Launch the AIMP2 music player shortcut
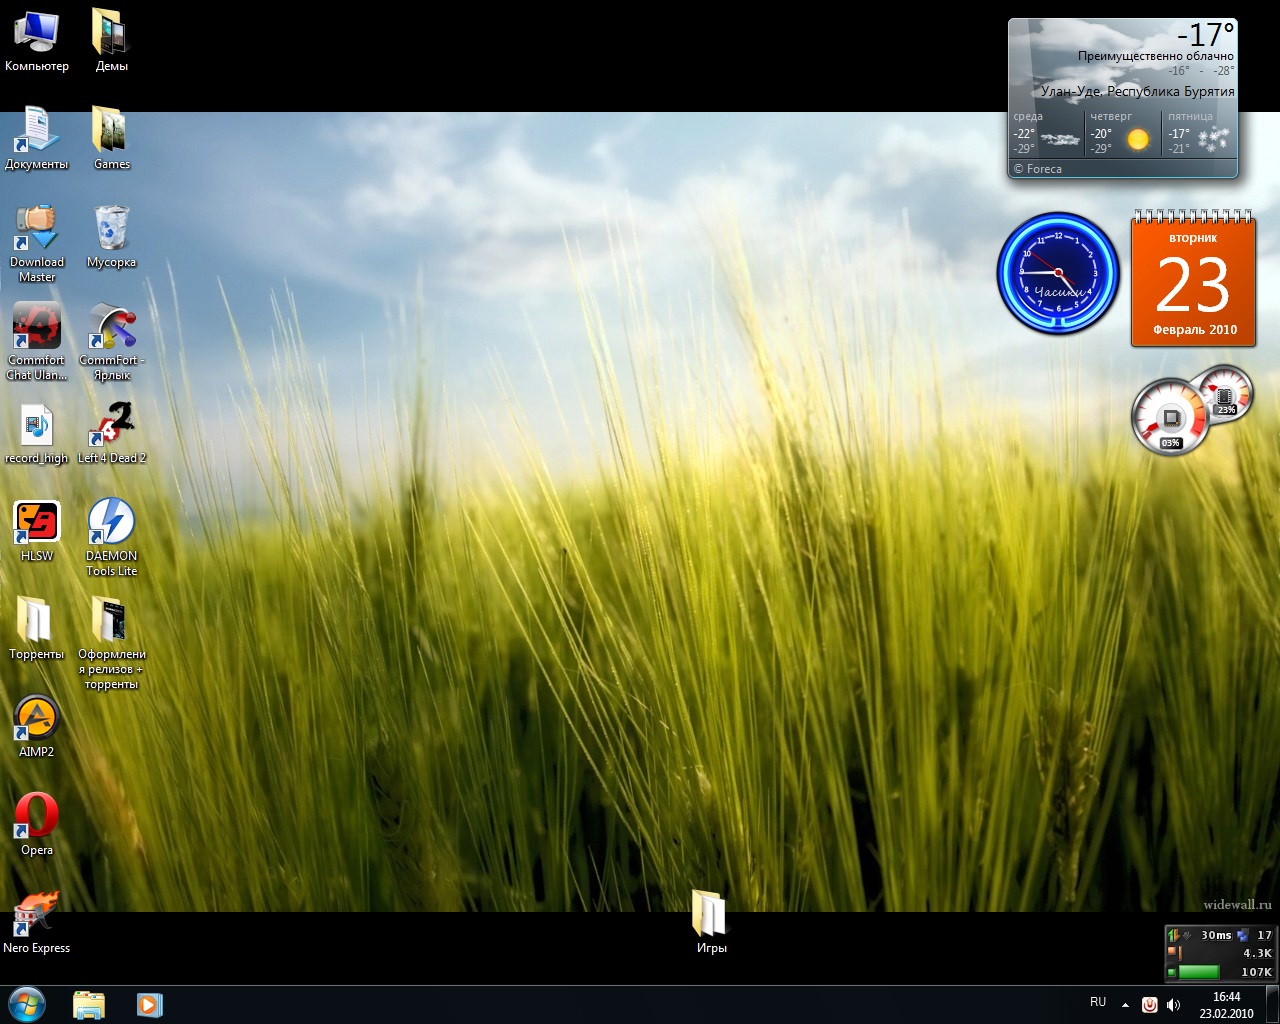This screenshot has height=1024, width=1280. (36, 718)
